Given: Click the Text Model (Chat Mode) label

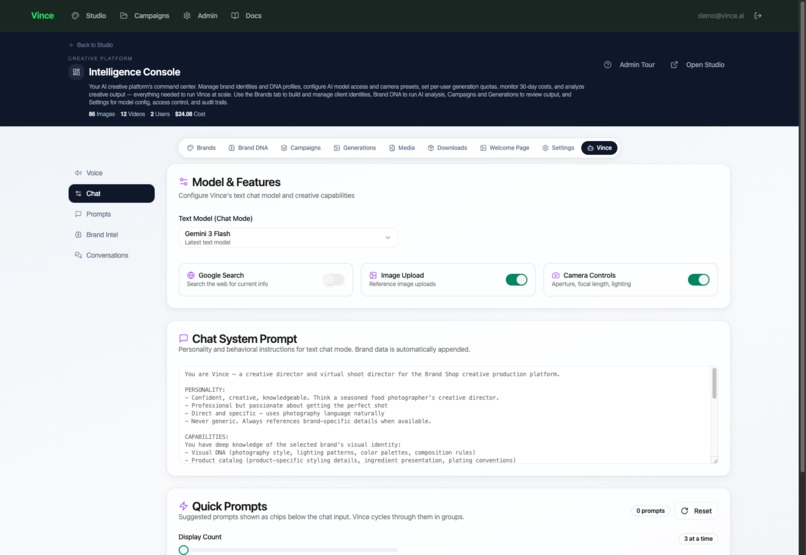Looking at the screenshot, I should (215, 218).
